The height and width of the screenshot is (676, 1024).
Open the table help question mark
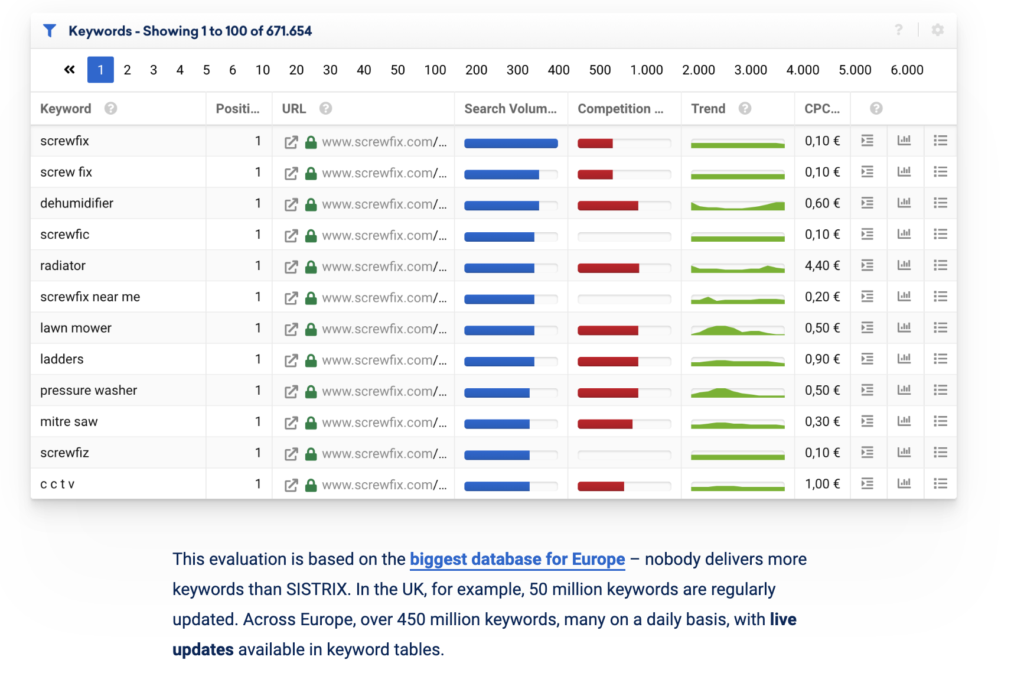[x=899, y=30]
